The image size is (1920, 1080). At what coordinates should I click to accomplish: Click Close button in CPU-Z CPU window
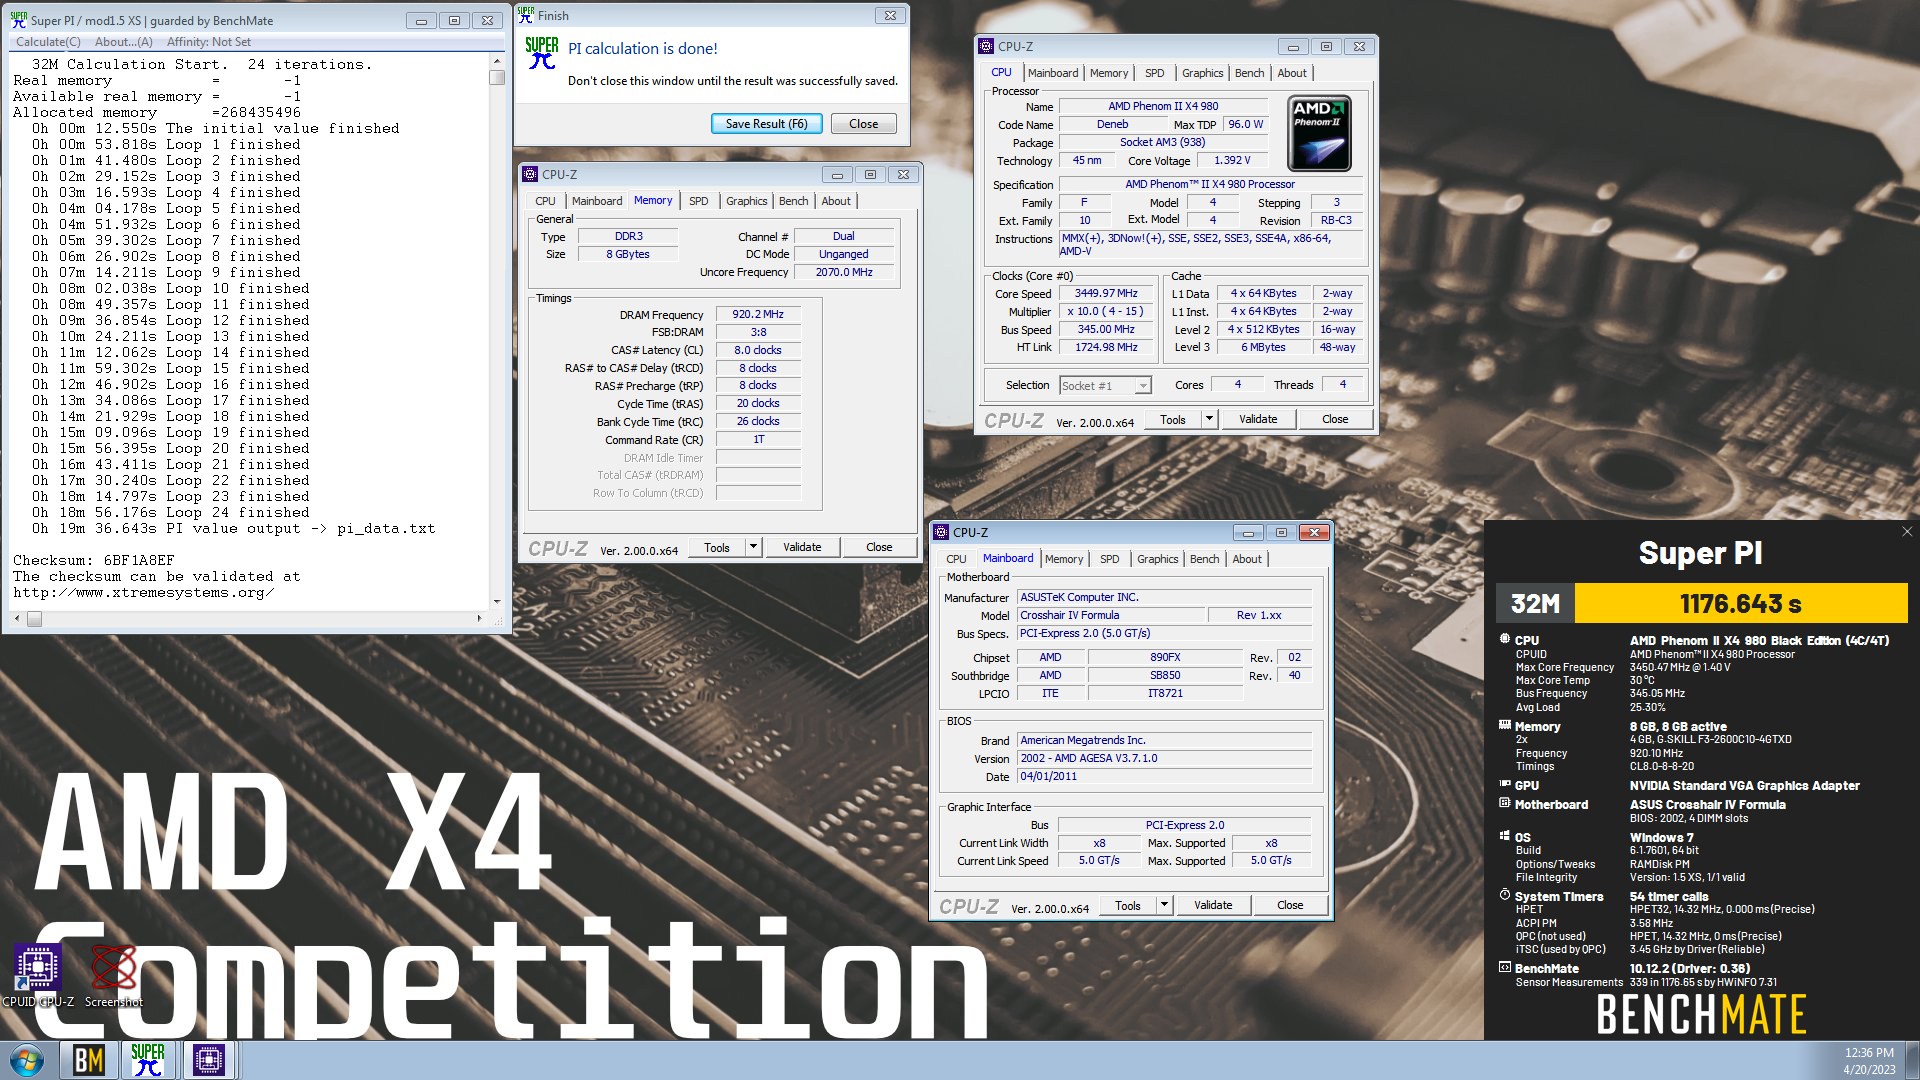[x=1335, y=419]
